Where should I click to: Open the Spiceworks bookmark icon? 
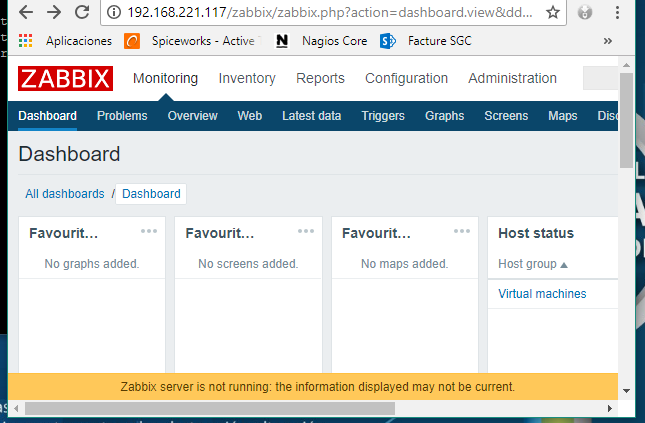[132, 41]
